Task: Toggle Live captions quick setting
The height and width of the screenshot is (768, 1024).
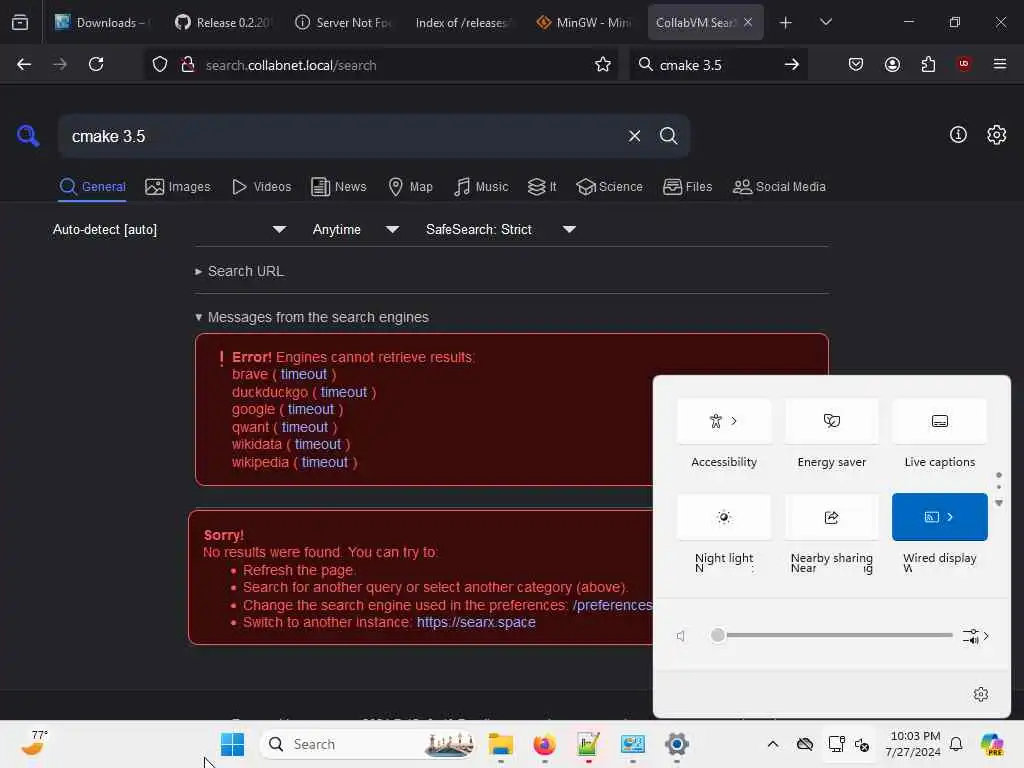Action: [940, 421]
